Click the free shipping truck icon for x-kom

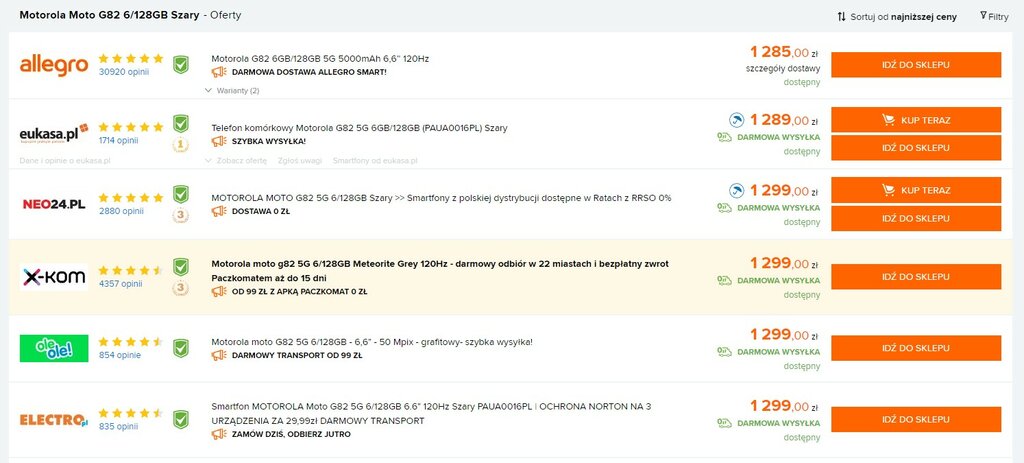724,280
